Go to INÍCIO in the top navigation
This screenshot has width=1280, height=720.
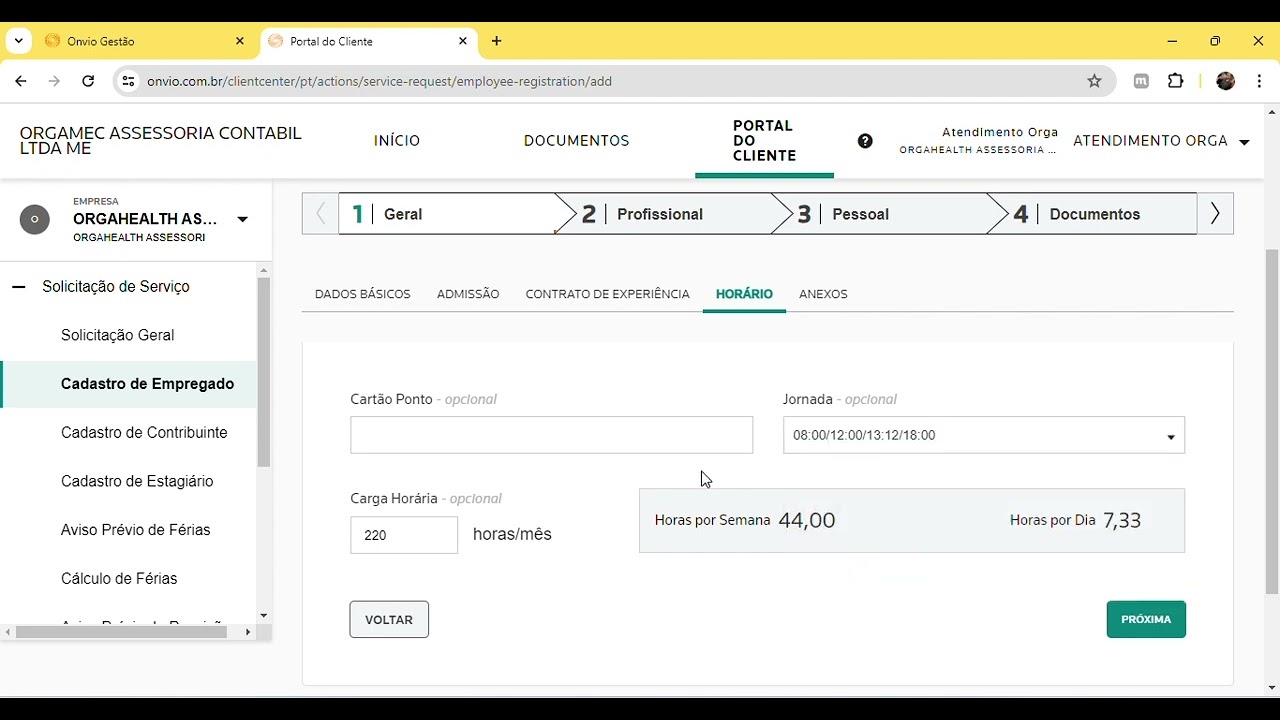(397, 141)
